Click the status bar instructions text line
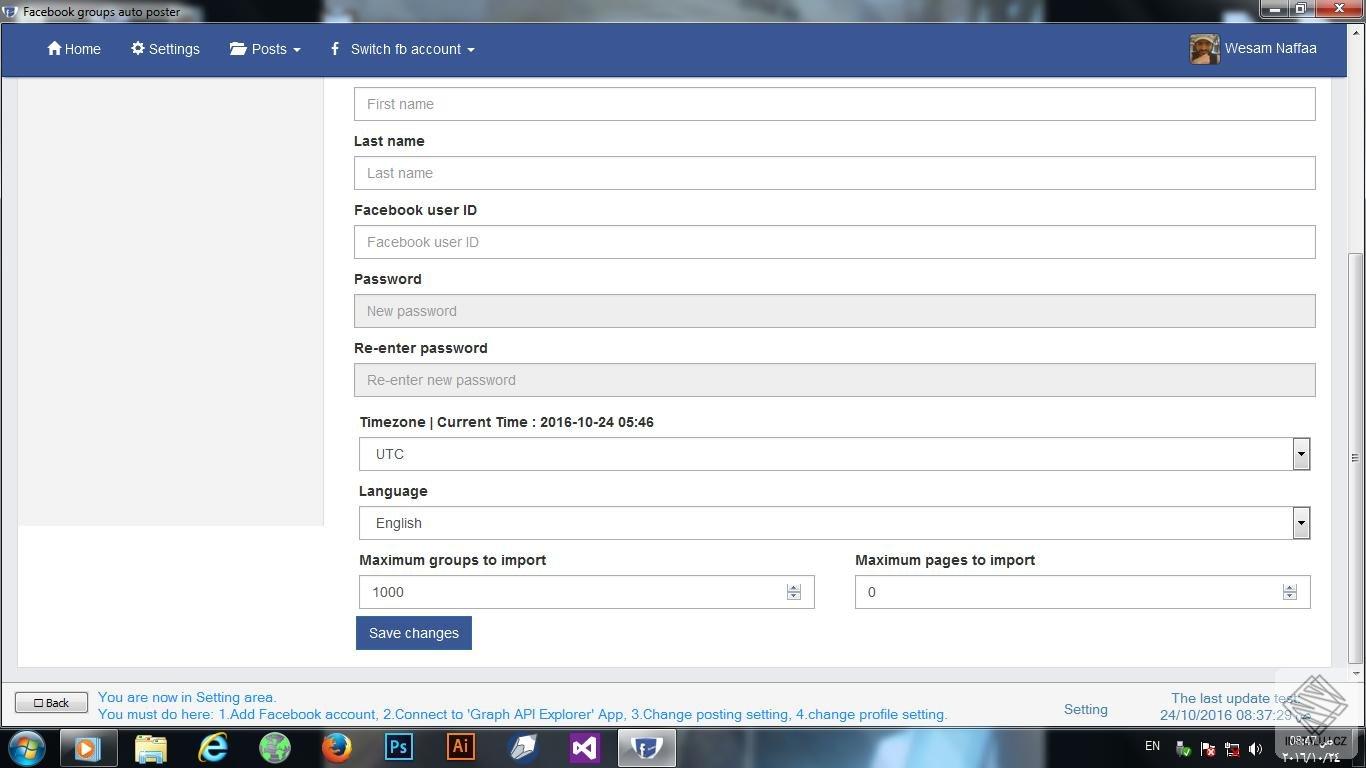The width and height of the screenshot is (1366, 768). [x=522, y=714]
